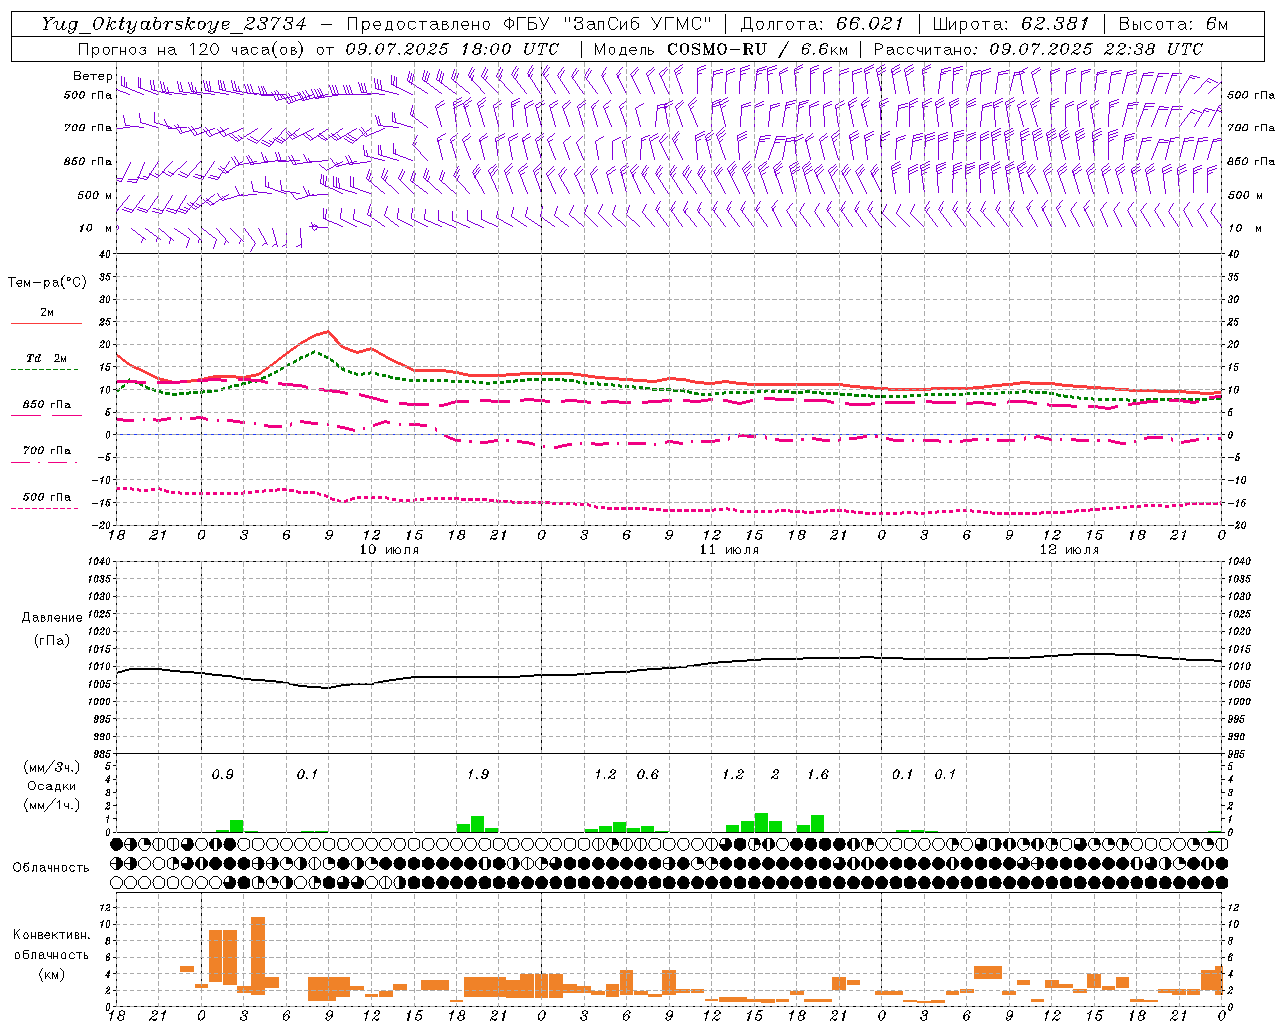Click the 1.9 precipitation amount

pos(478,775)
